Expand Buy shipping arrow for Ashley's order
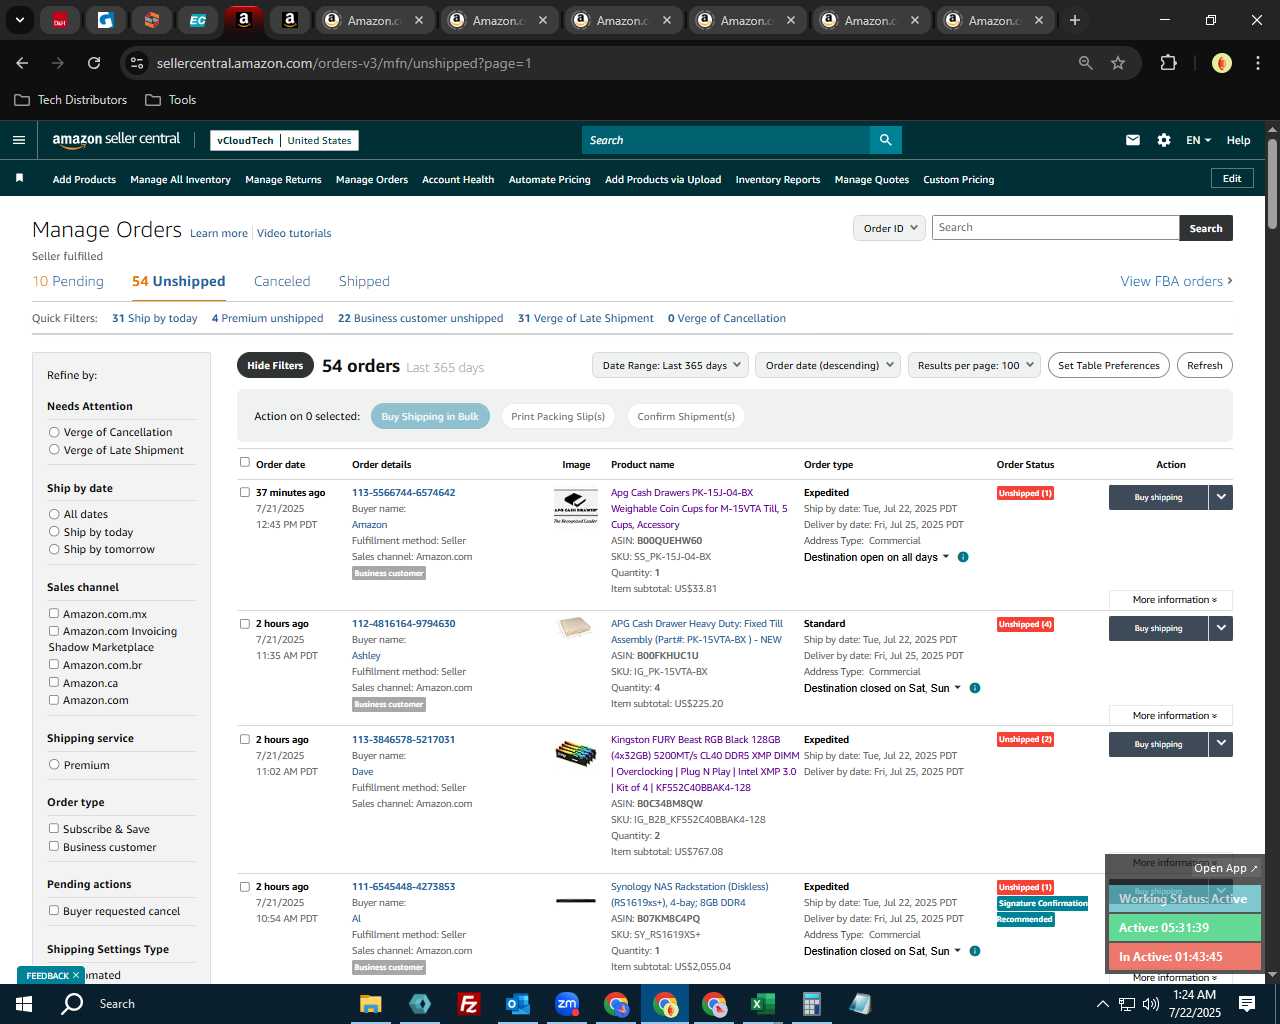Image resolution: width=1280 pixels, height=1024 pixels. pos(1221,628)
